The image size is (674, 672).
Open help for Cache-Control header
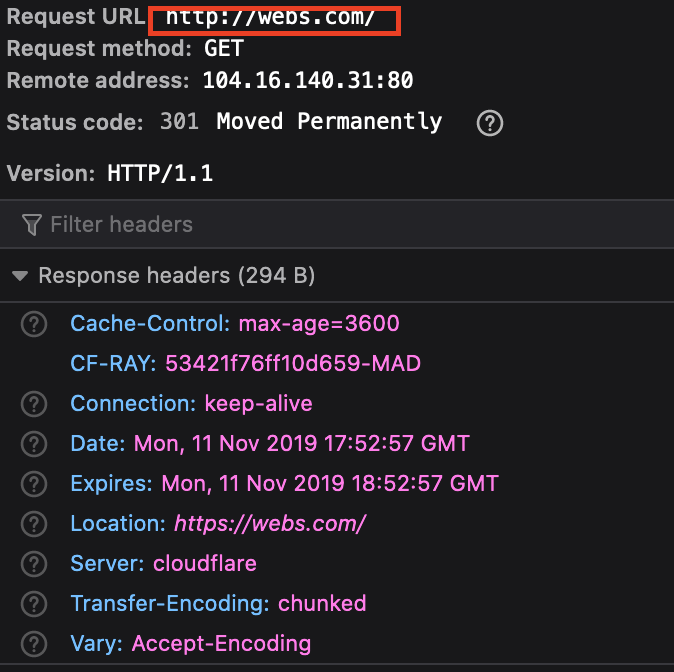(x=35, y=324)
